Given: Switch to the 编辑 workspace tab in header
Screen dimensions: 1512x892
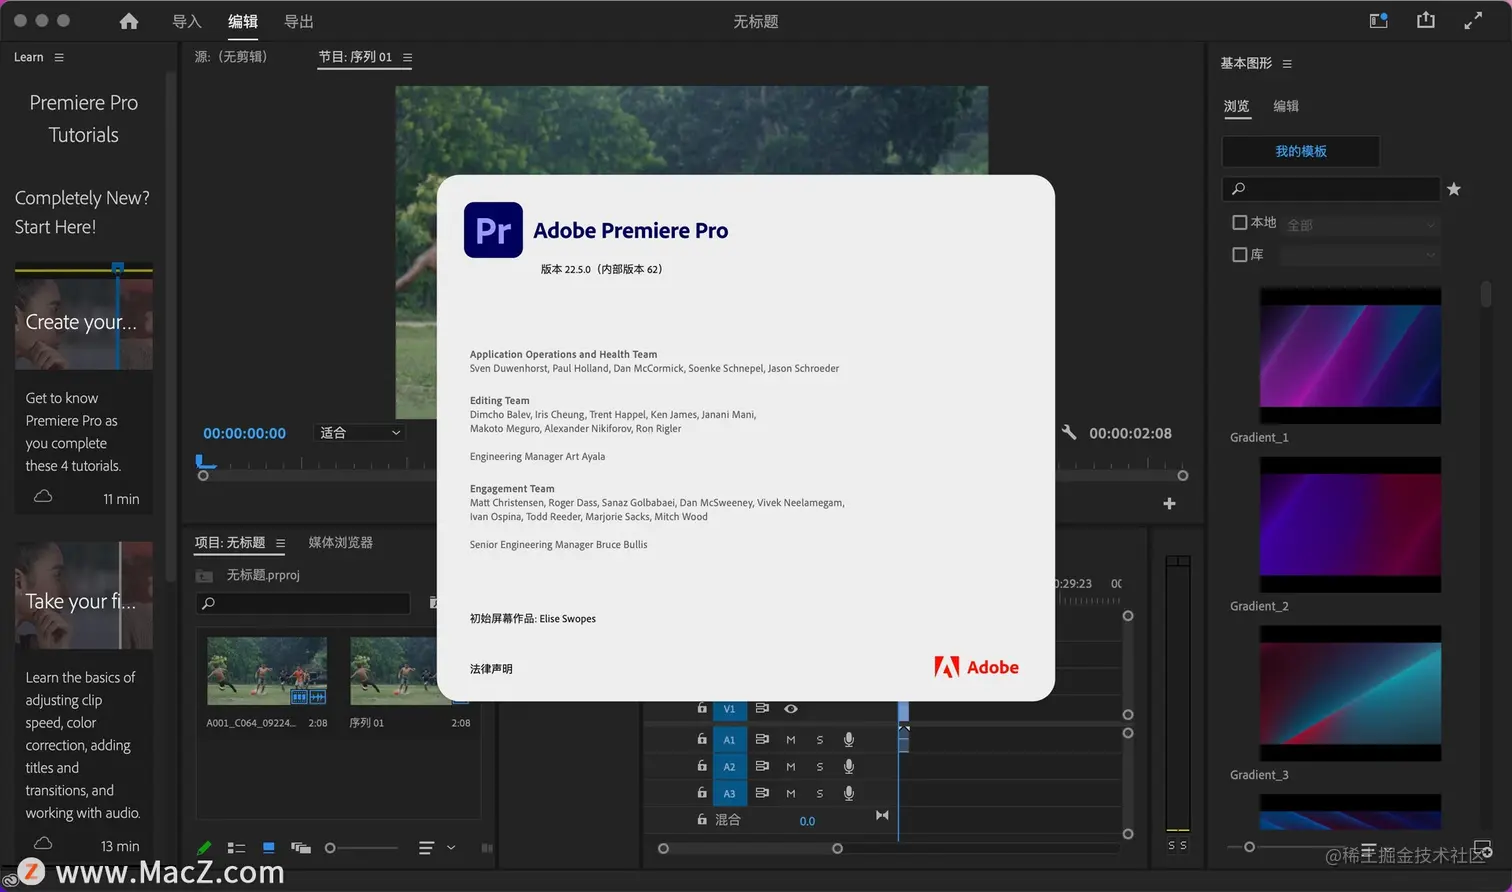Looking at the screenshot, I should tap(243, 21).
